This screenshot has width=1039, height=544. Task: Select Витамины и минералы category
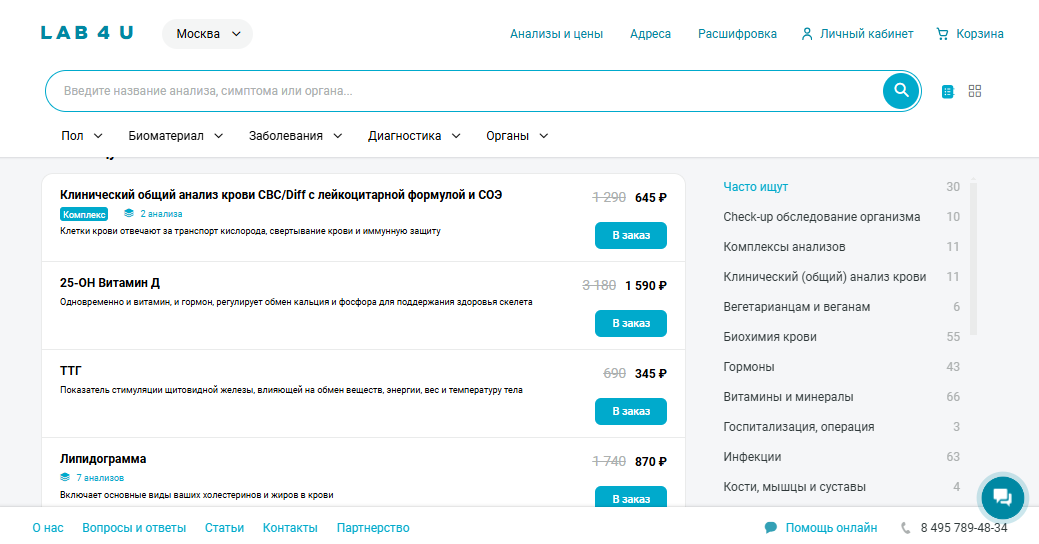788,397
